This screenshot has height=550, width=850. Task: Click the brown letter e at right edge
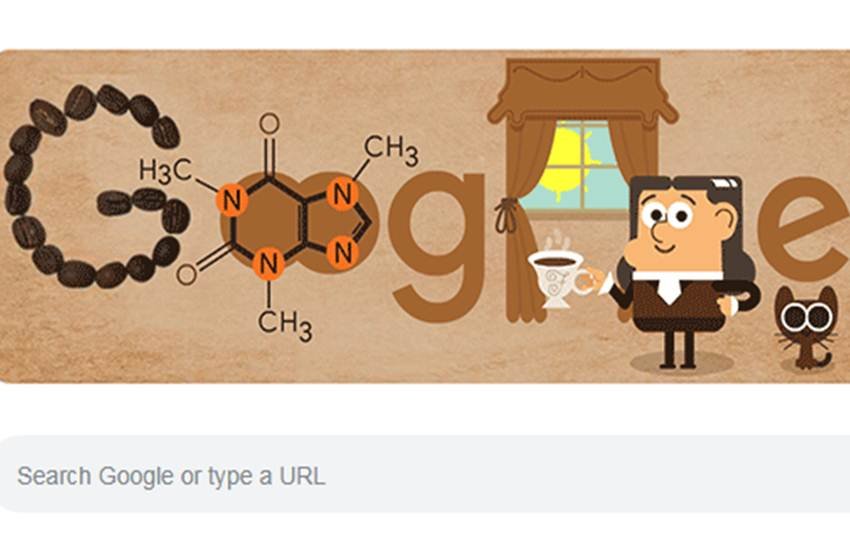(804, 229)
